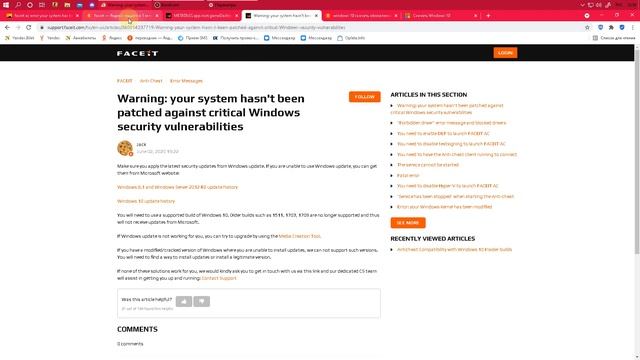The height and width of the screenshot is (360, 640).
Task: Open a new browser tab
Action: tap(488, 16)
